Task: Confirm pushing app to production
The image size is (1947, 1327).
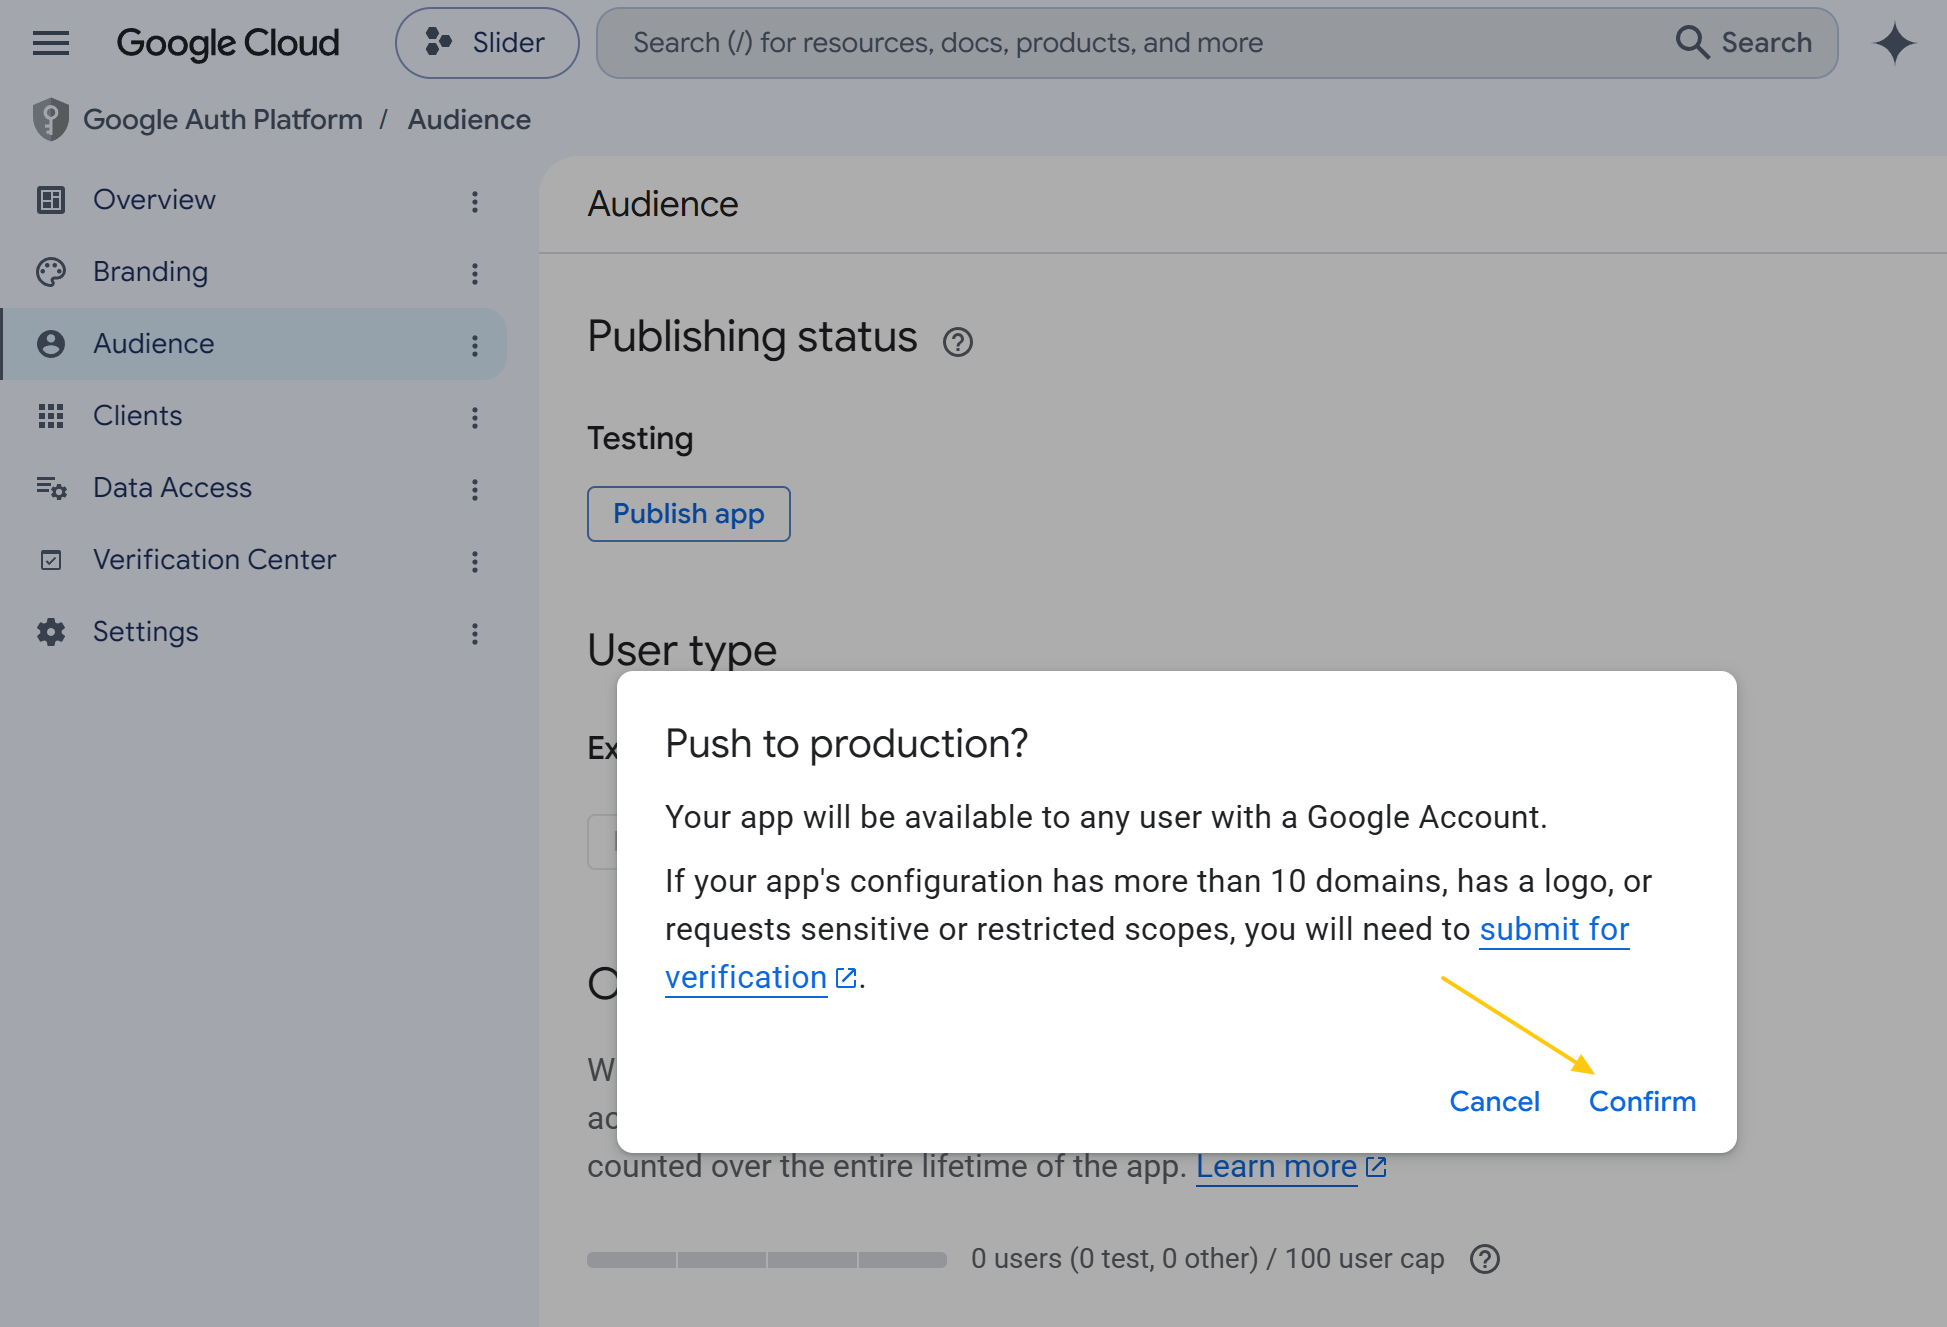Action: point(1642,1101)
